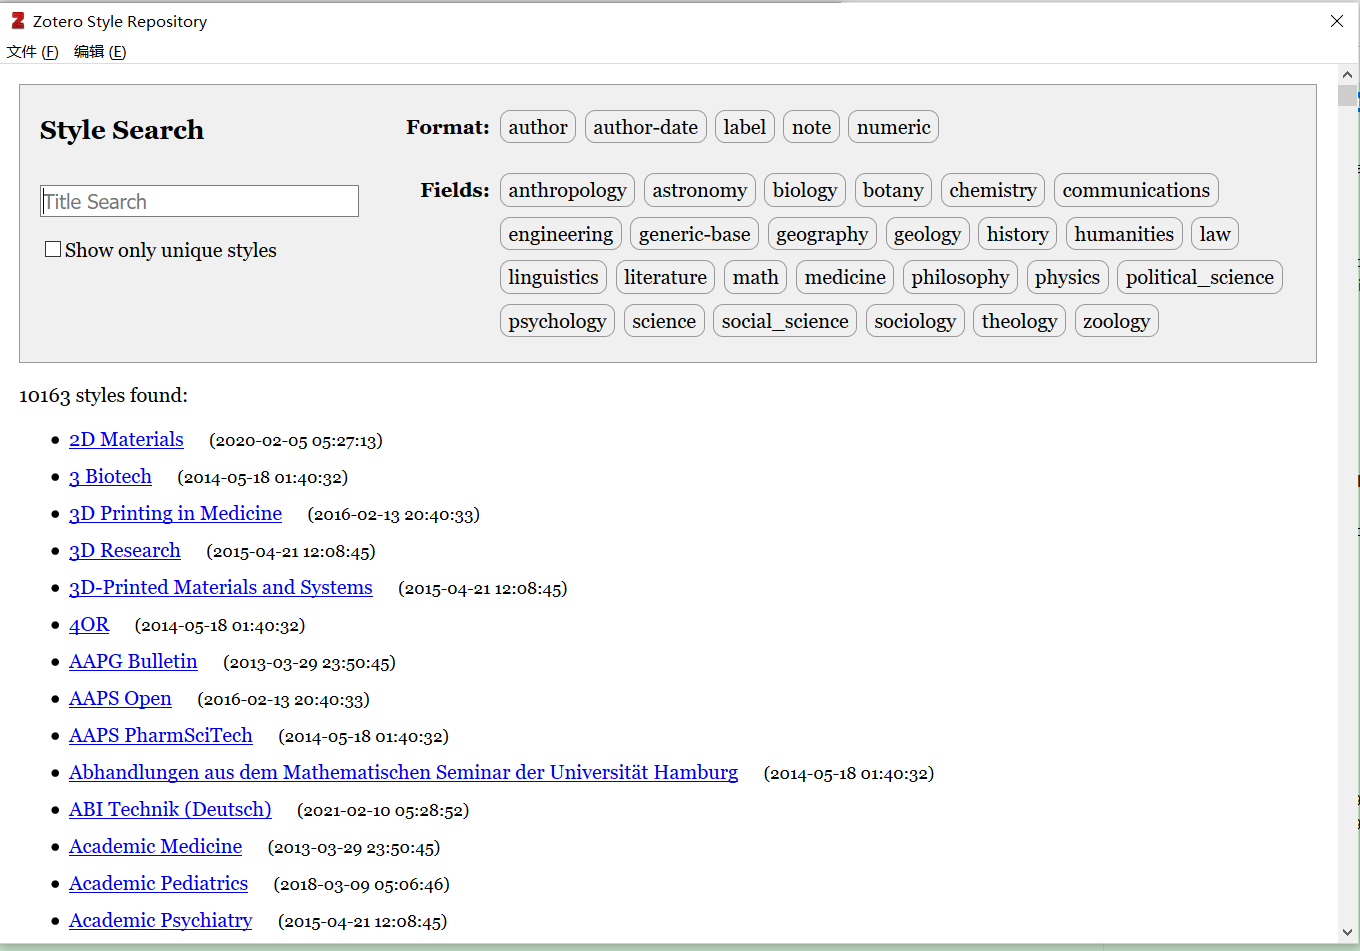Open the Academic Pediatrics style link
1360x951 pixels.
[158, 884]
